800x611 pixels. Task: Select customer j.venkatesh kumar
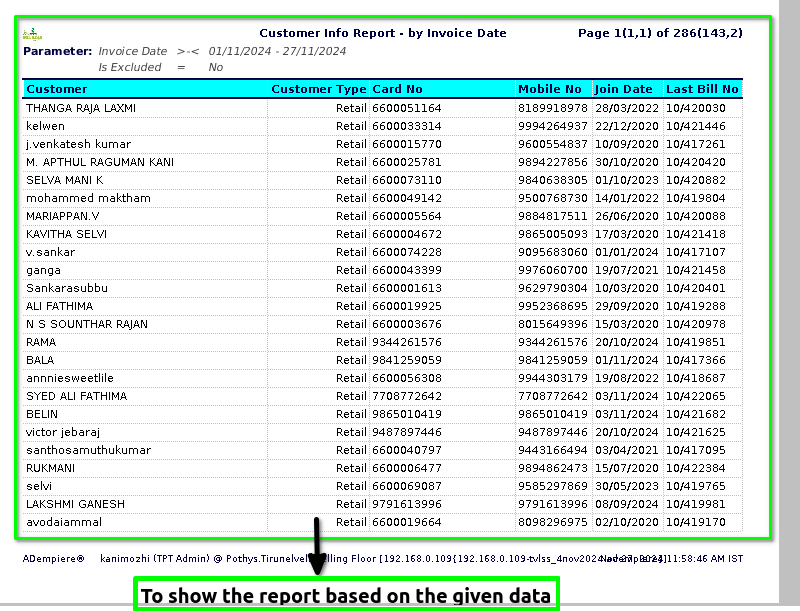click(x=79, y=144)
